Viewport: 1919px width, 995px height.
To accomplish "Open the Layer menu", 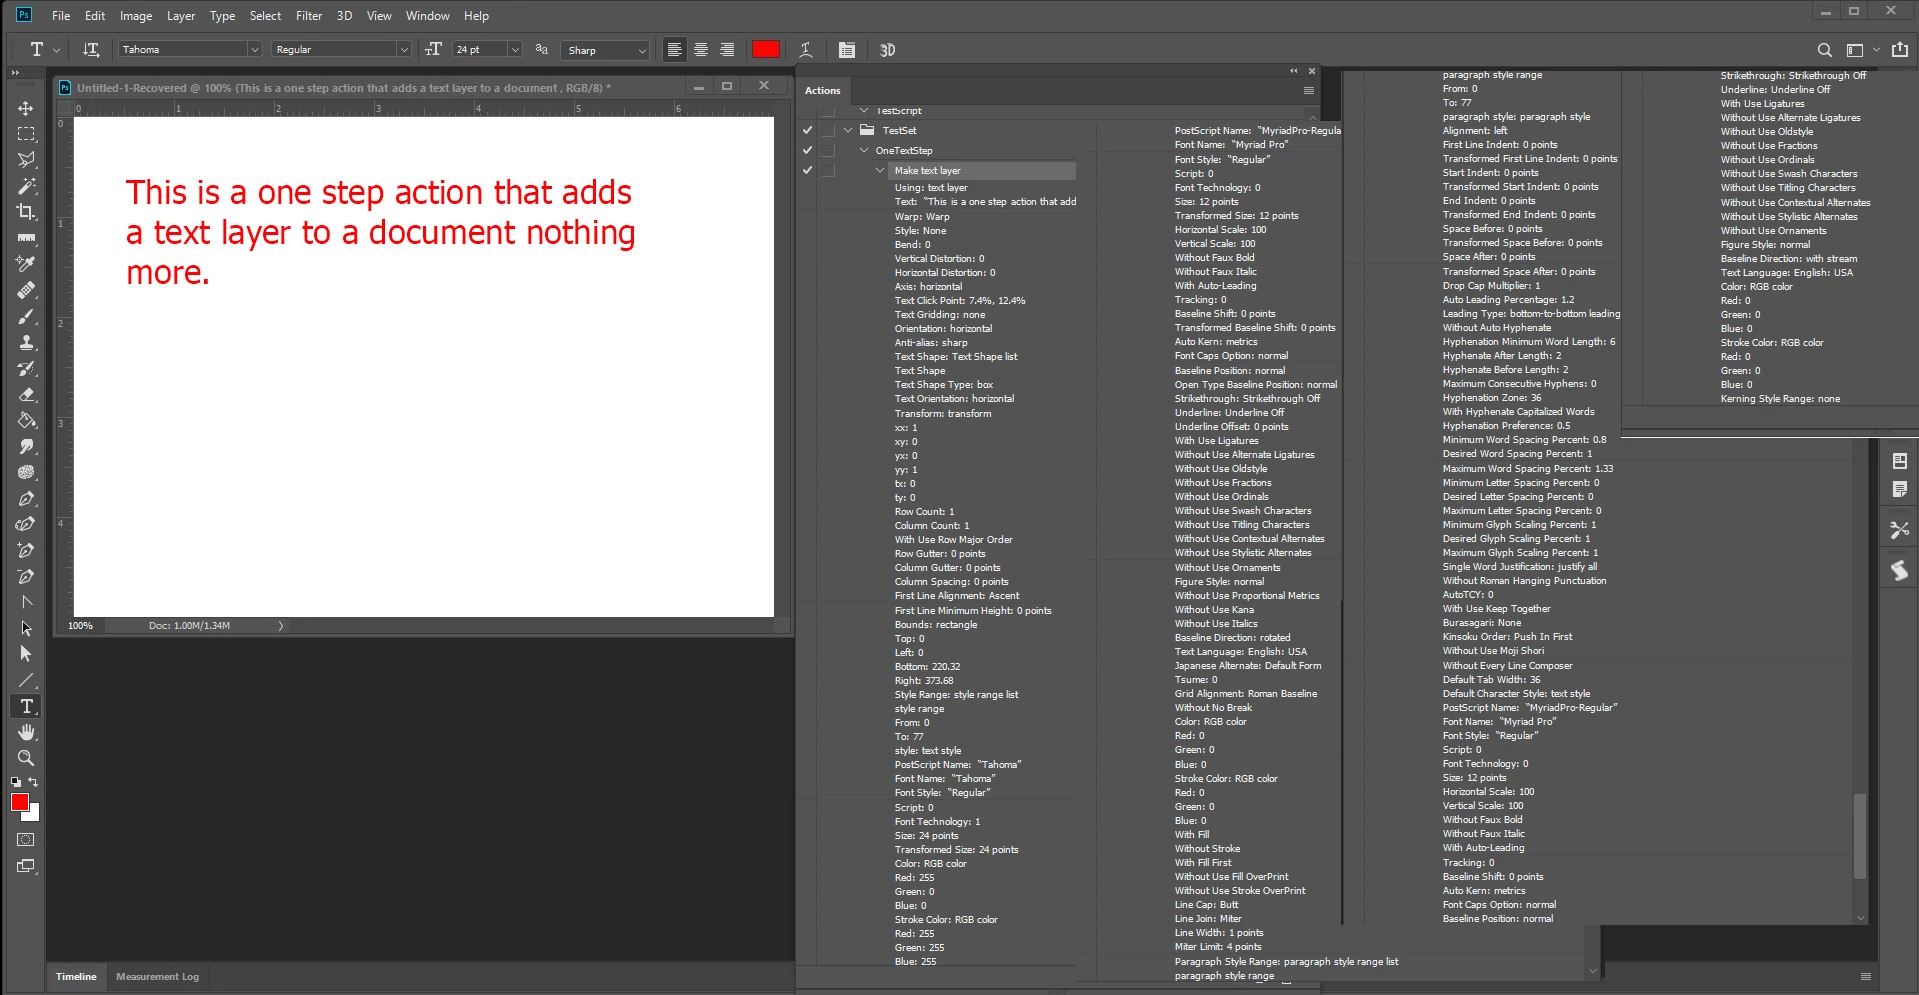I will [x=181, y=16].
